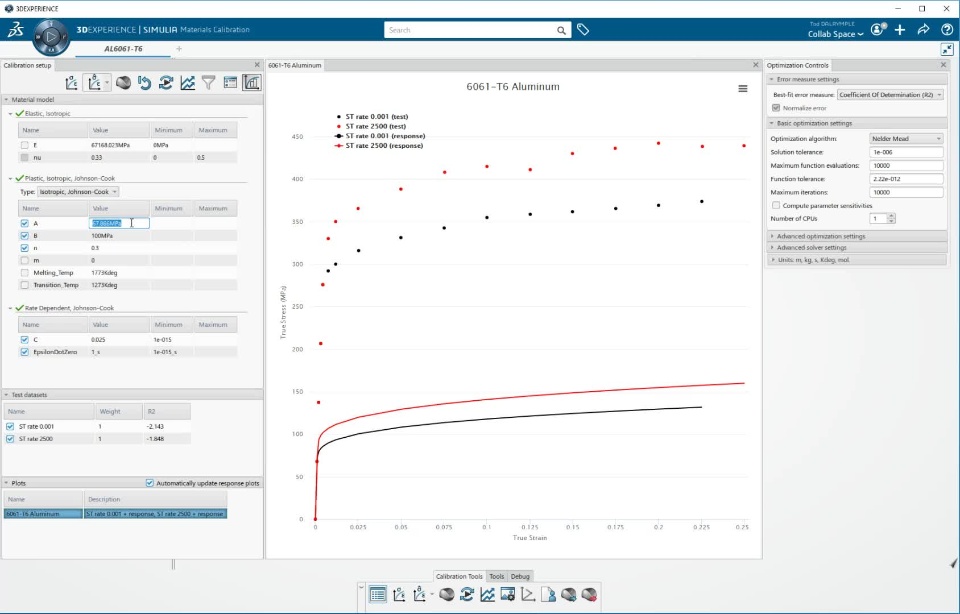Viewport: 960px width, 614px height.
Task: Toggle the Normalize error checkbox
Action: click(776, 108)
